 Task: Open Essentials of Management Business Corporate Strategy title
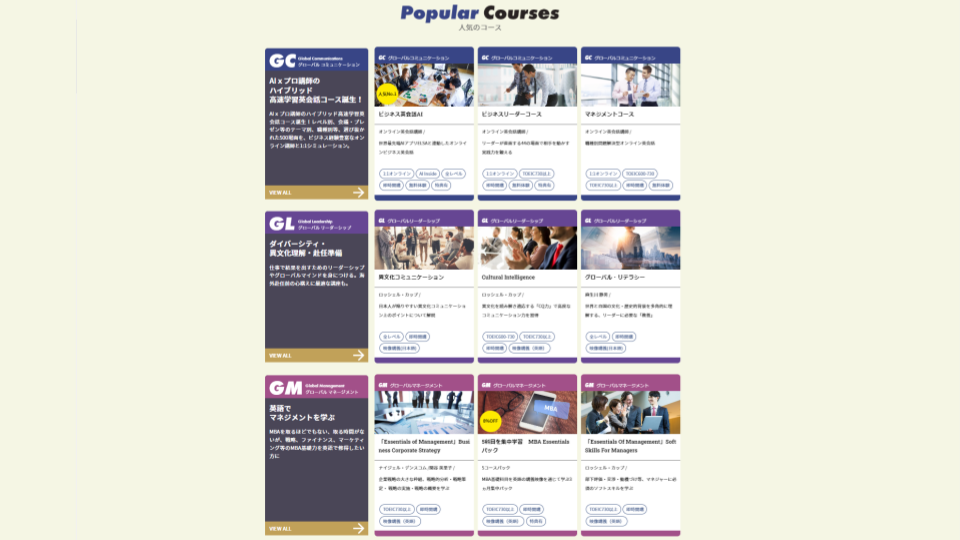[x=424, y=445]
